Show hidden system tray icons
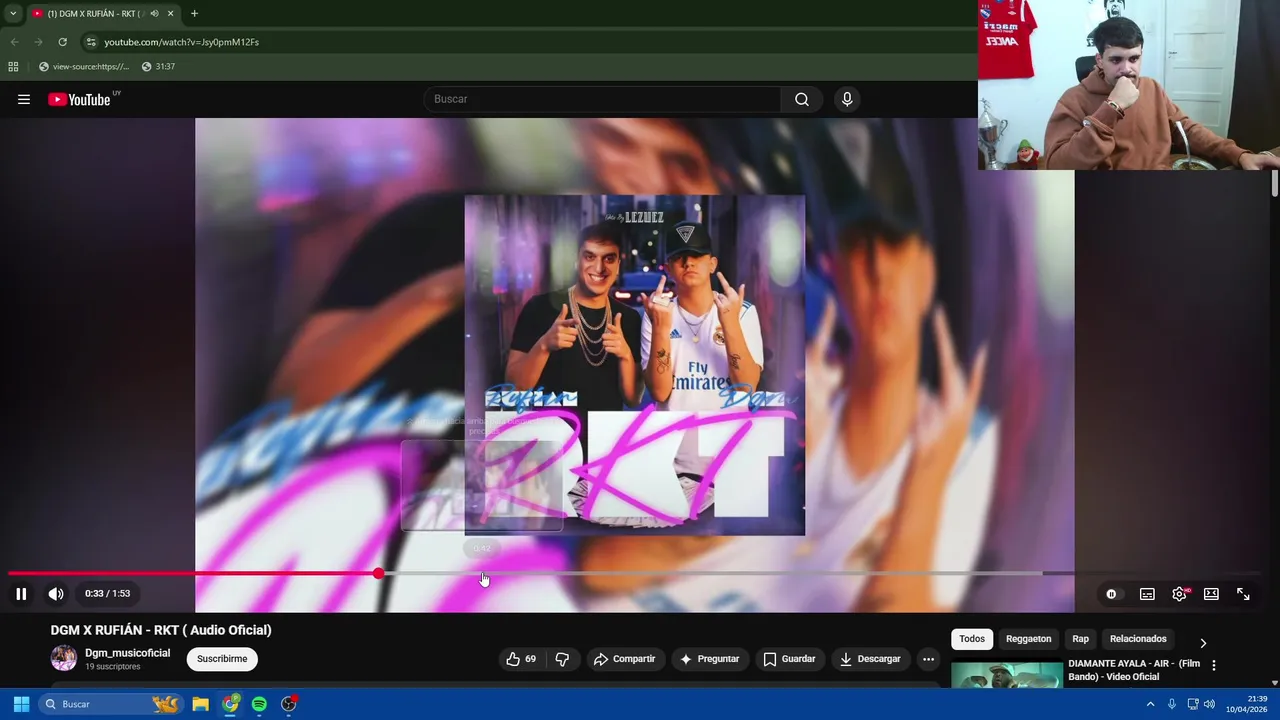This screenshot has height=720, width=1280. [x=1150, y=704]
